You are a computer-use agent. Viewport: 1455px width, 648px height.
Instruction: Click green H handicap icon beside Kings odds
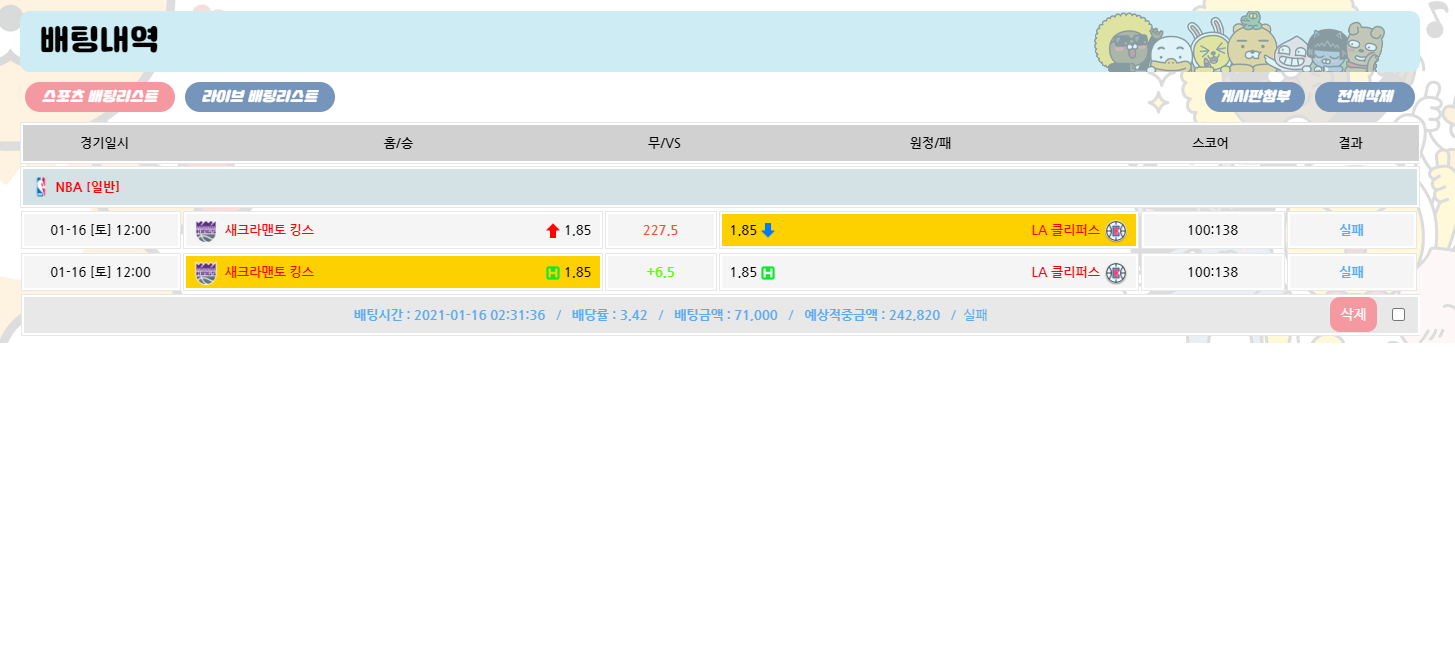(552, 273)
